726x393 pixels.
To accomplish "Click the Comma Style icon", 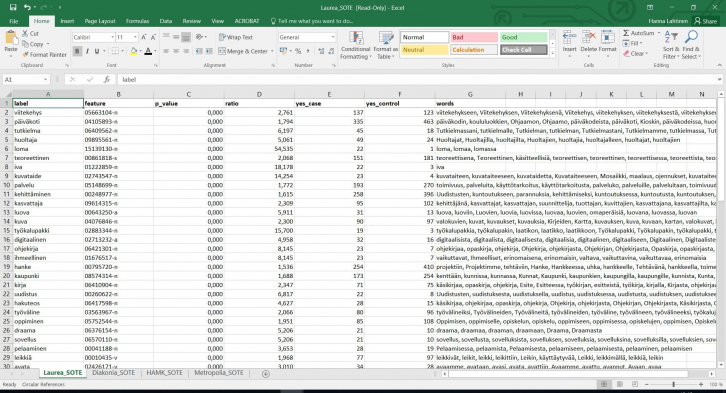I will 307,51.
